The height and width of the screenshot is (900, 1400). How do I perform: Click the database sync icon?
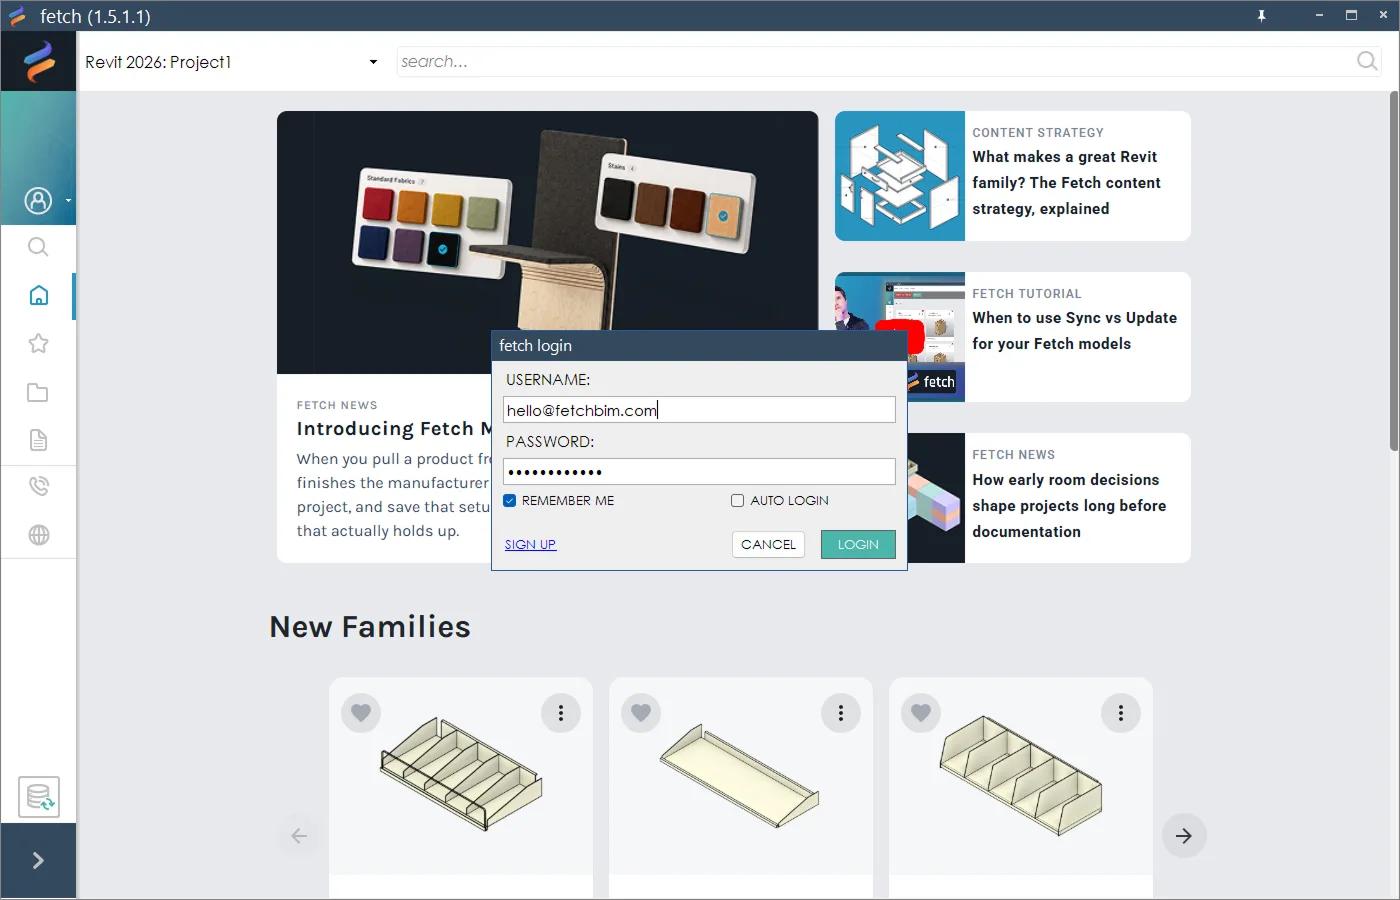tap(39, 798)
